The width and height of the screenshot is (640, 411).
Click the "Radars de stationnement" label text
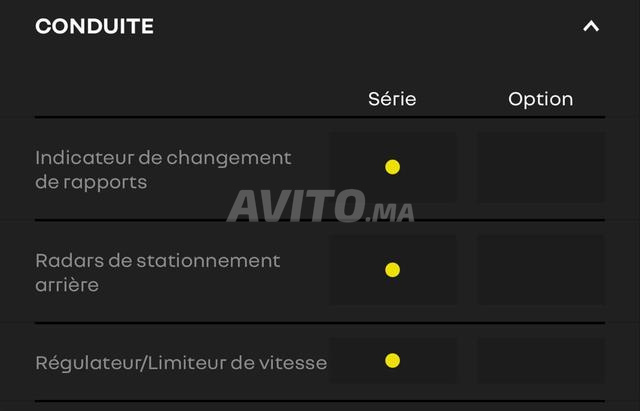click(157, 260)
